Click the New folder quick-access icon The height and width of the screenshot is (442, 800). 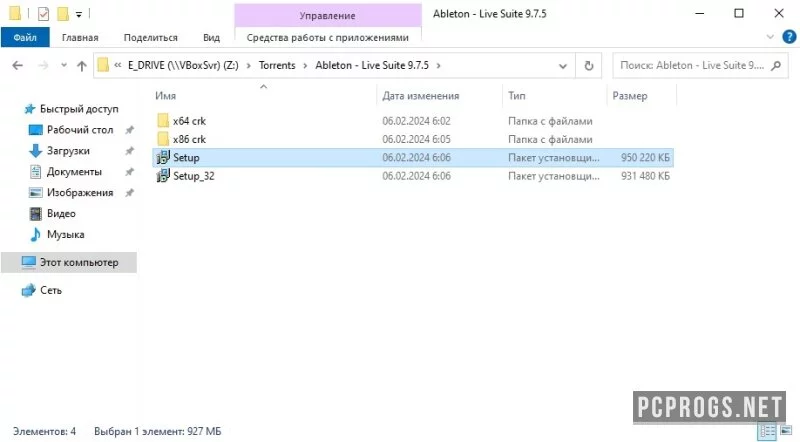point(63,14)
